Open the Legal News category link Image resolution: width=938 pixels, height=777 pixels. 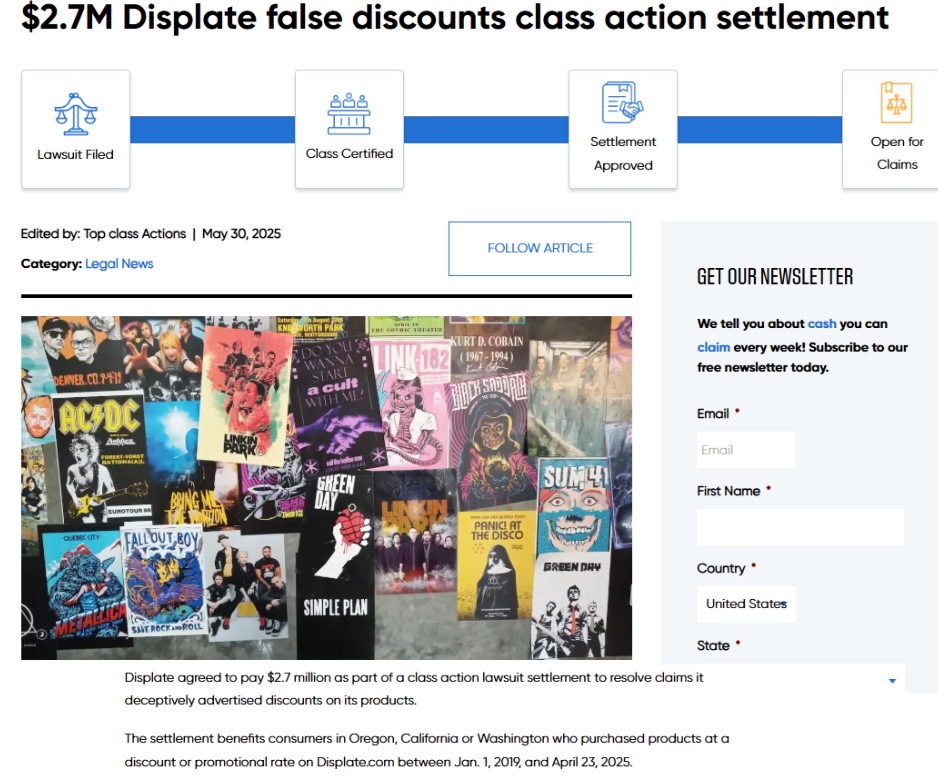point(119,264)
